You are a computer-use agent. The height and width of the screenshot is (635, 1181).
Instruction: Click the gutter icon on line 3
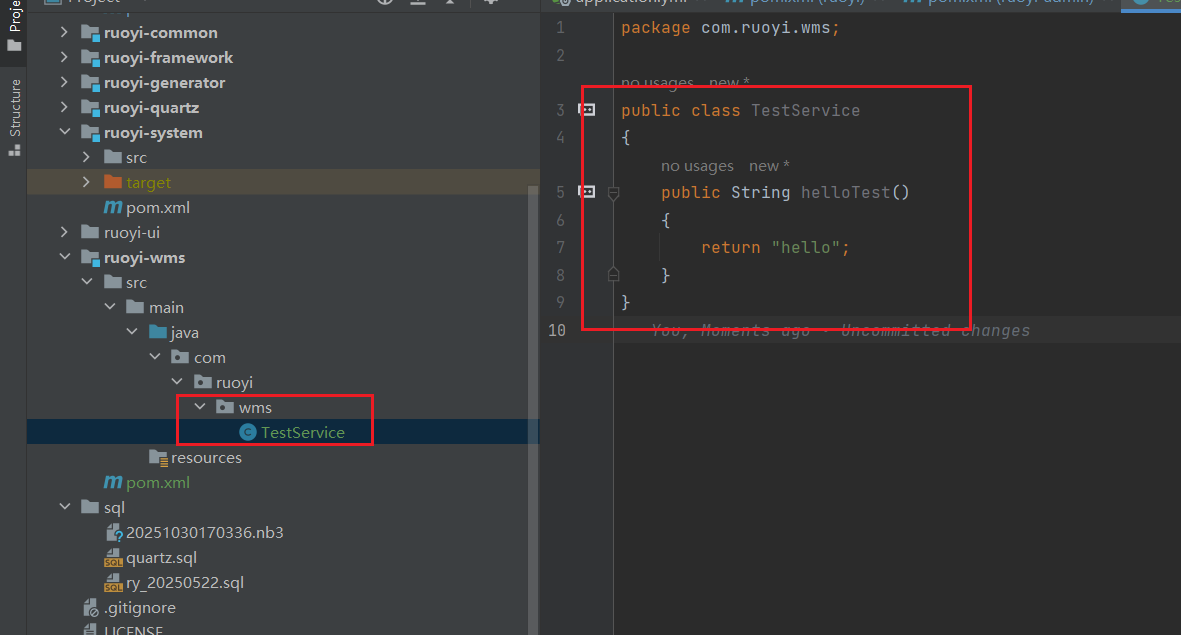click(587, 110)
